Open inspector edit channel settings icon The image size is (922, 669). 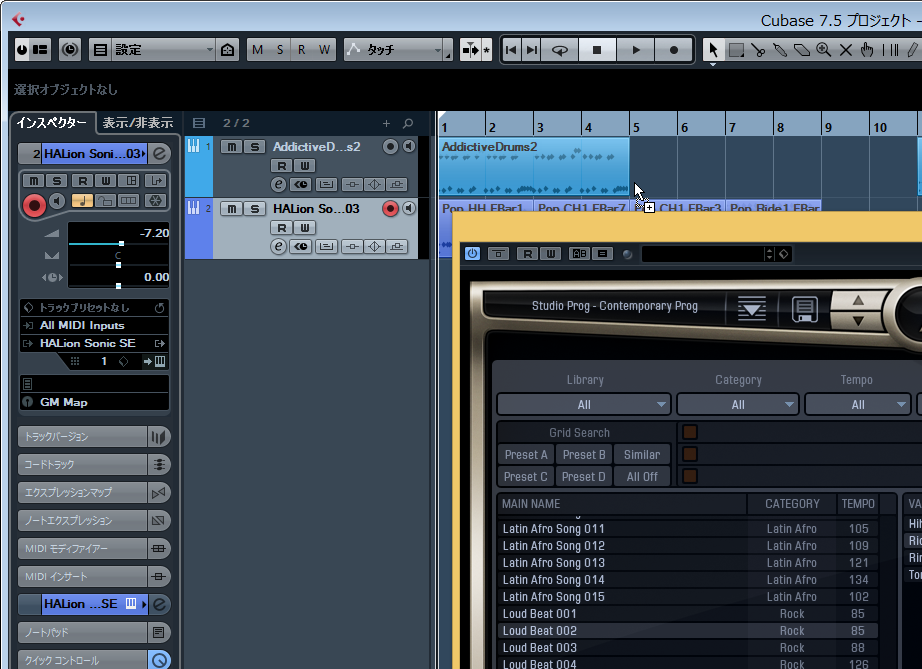click(159, 154)
